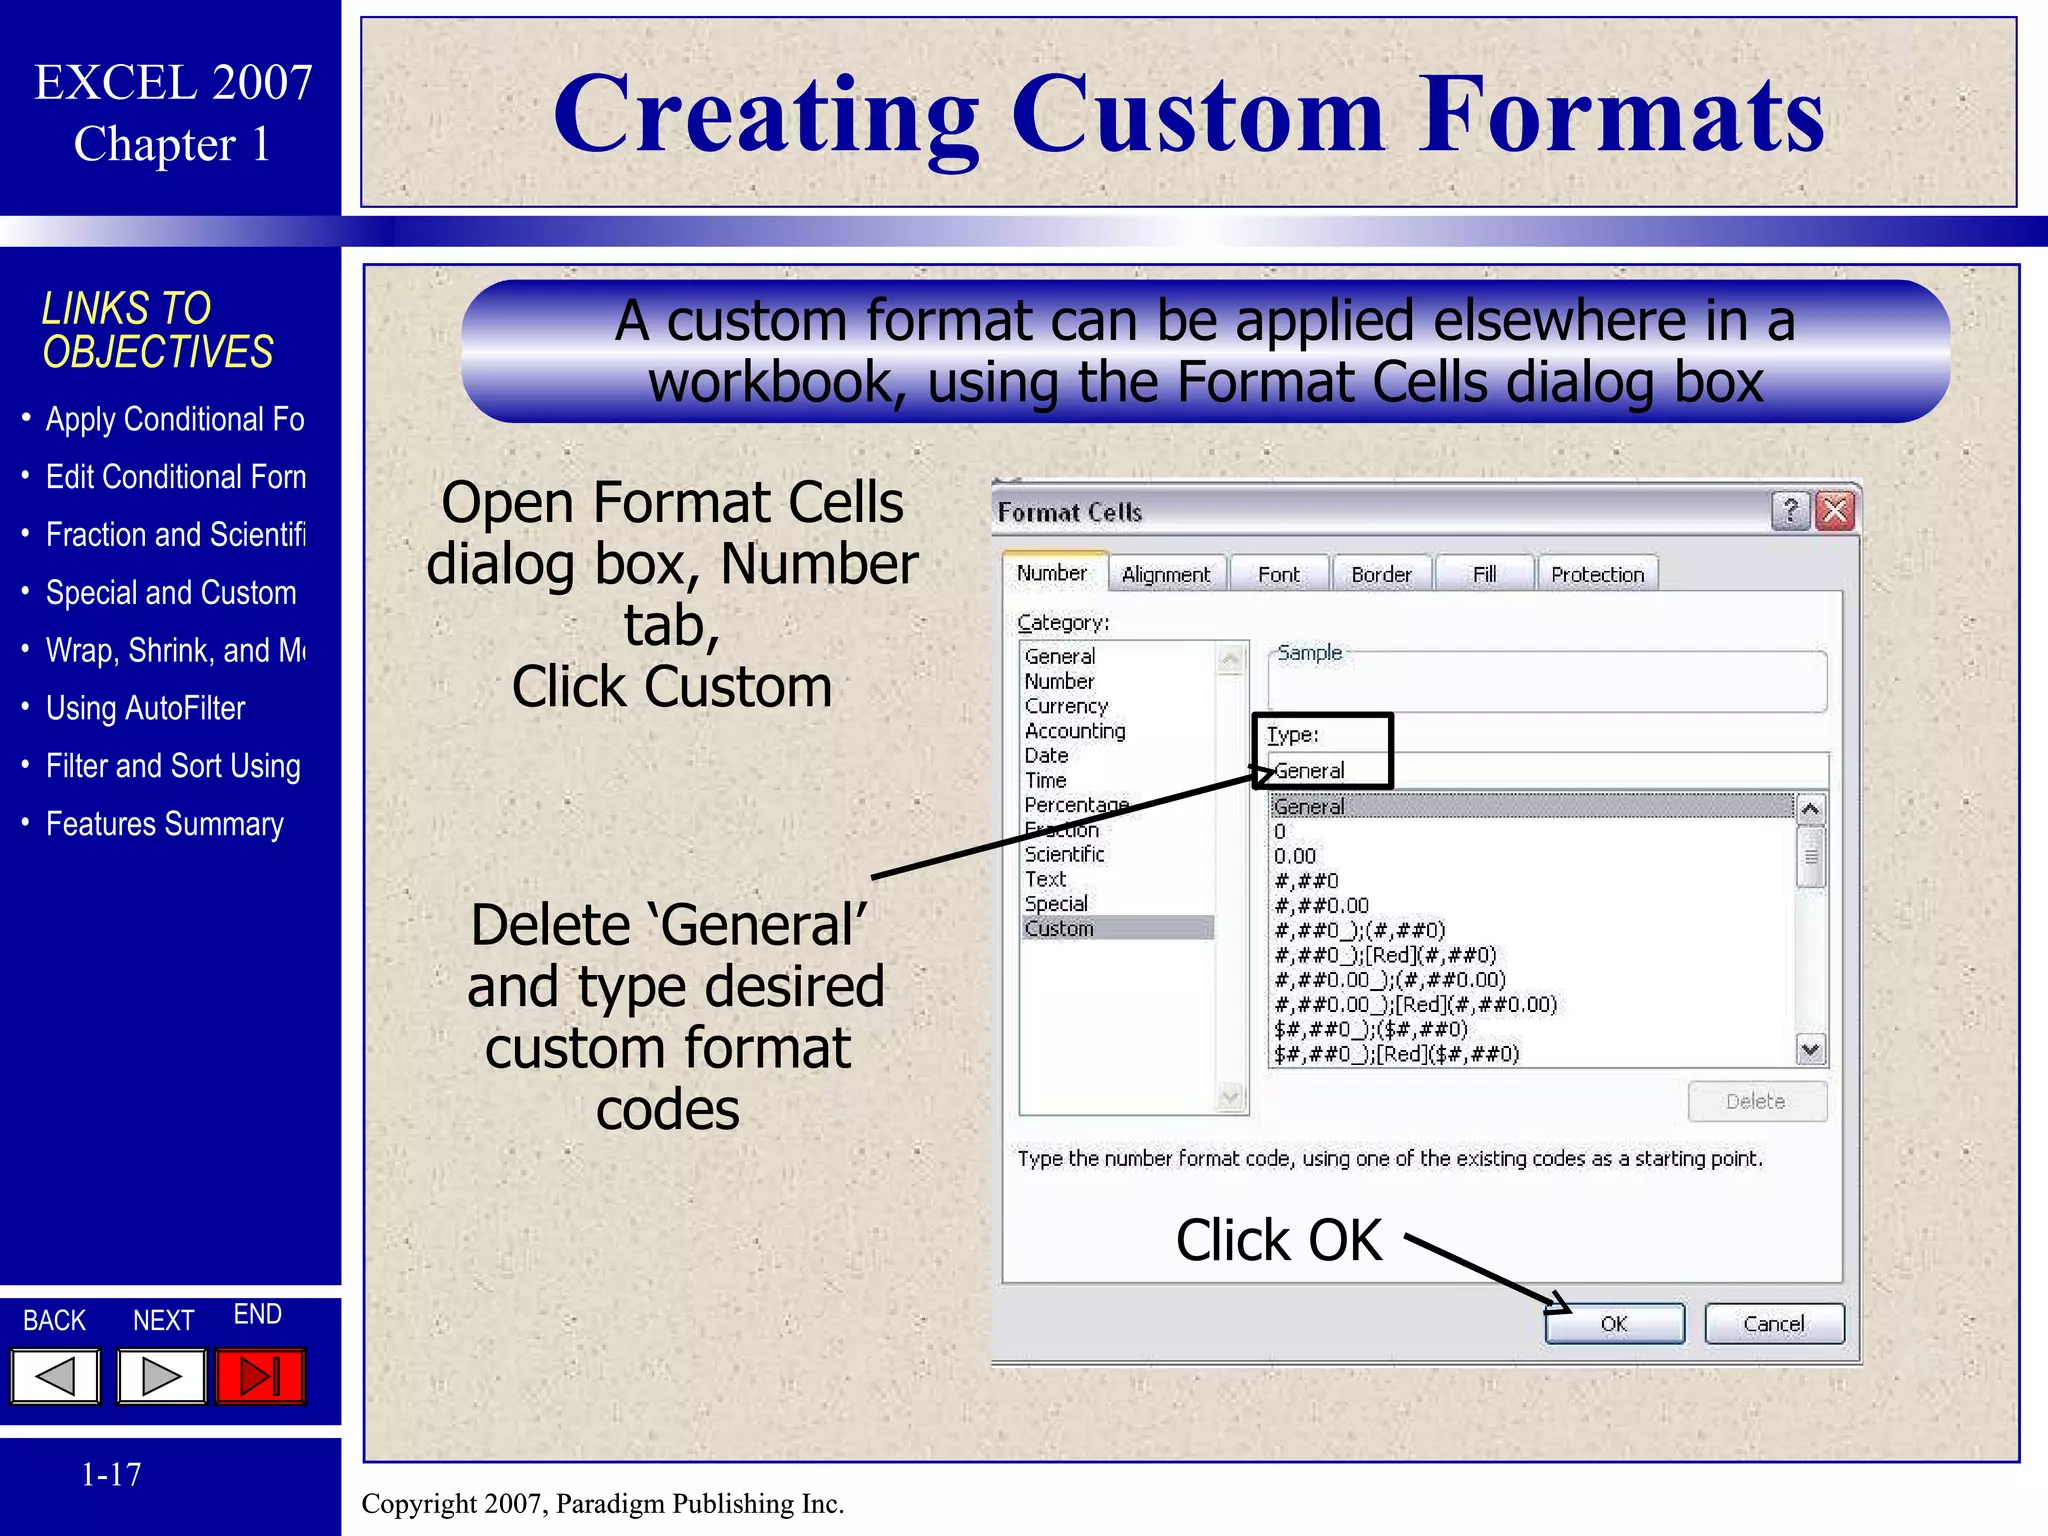The width and height of the screenshot is (2048, 1536).
Task: Select Text category
Action: point(1046,879)
